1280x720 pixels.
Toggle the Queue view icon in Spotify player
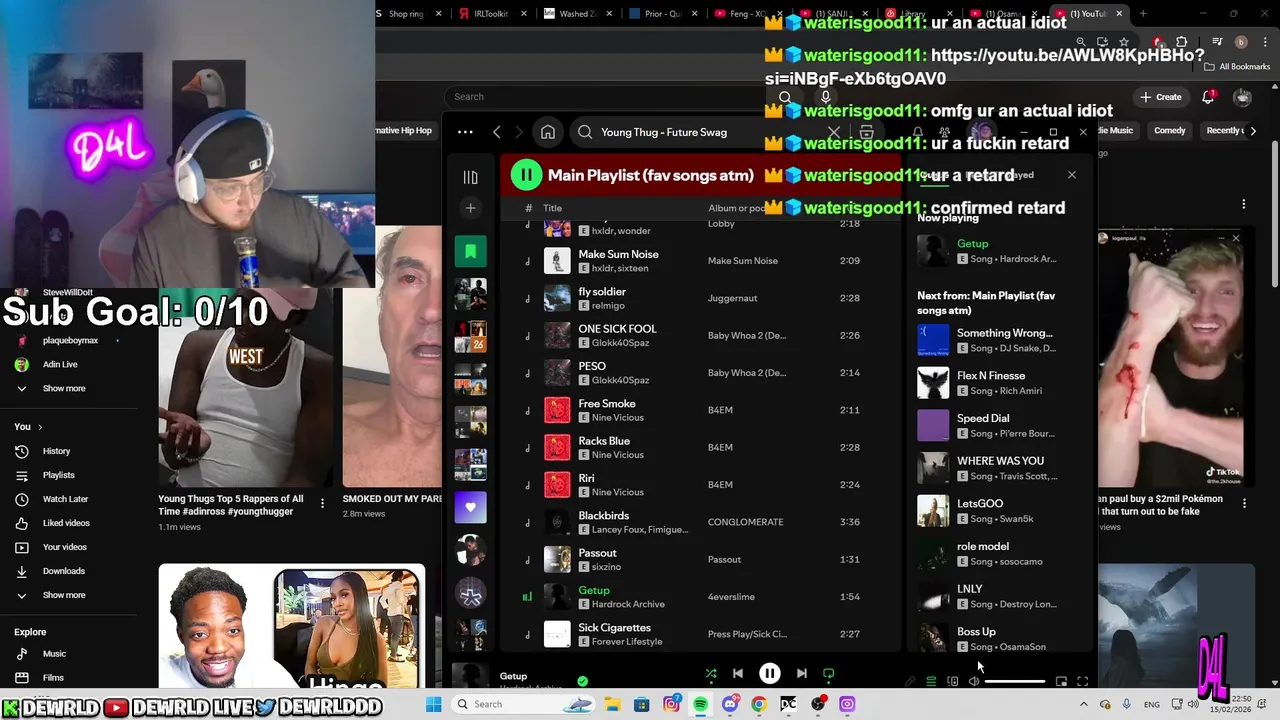click(x=931, y=682)
